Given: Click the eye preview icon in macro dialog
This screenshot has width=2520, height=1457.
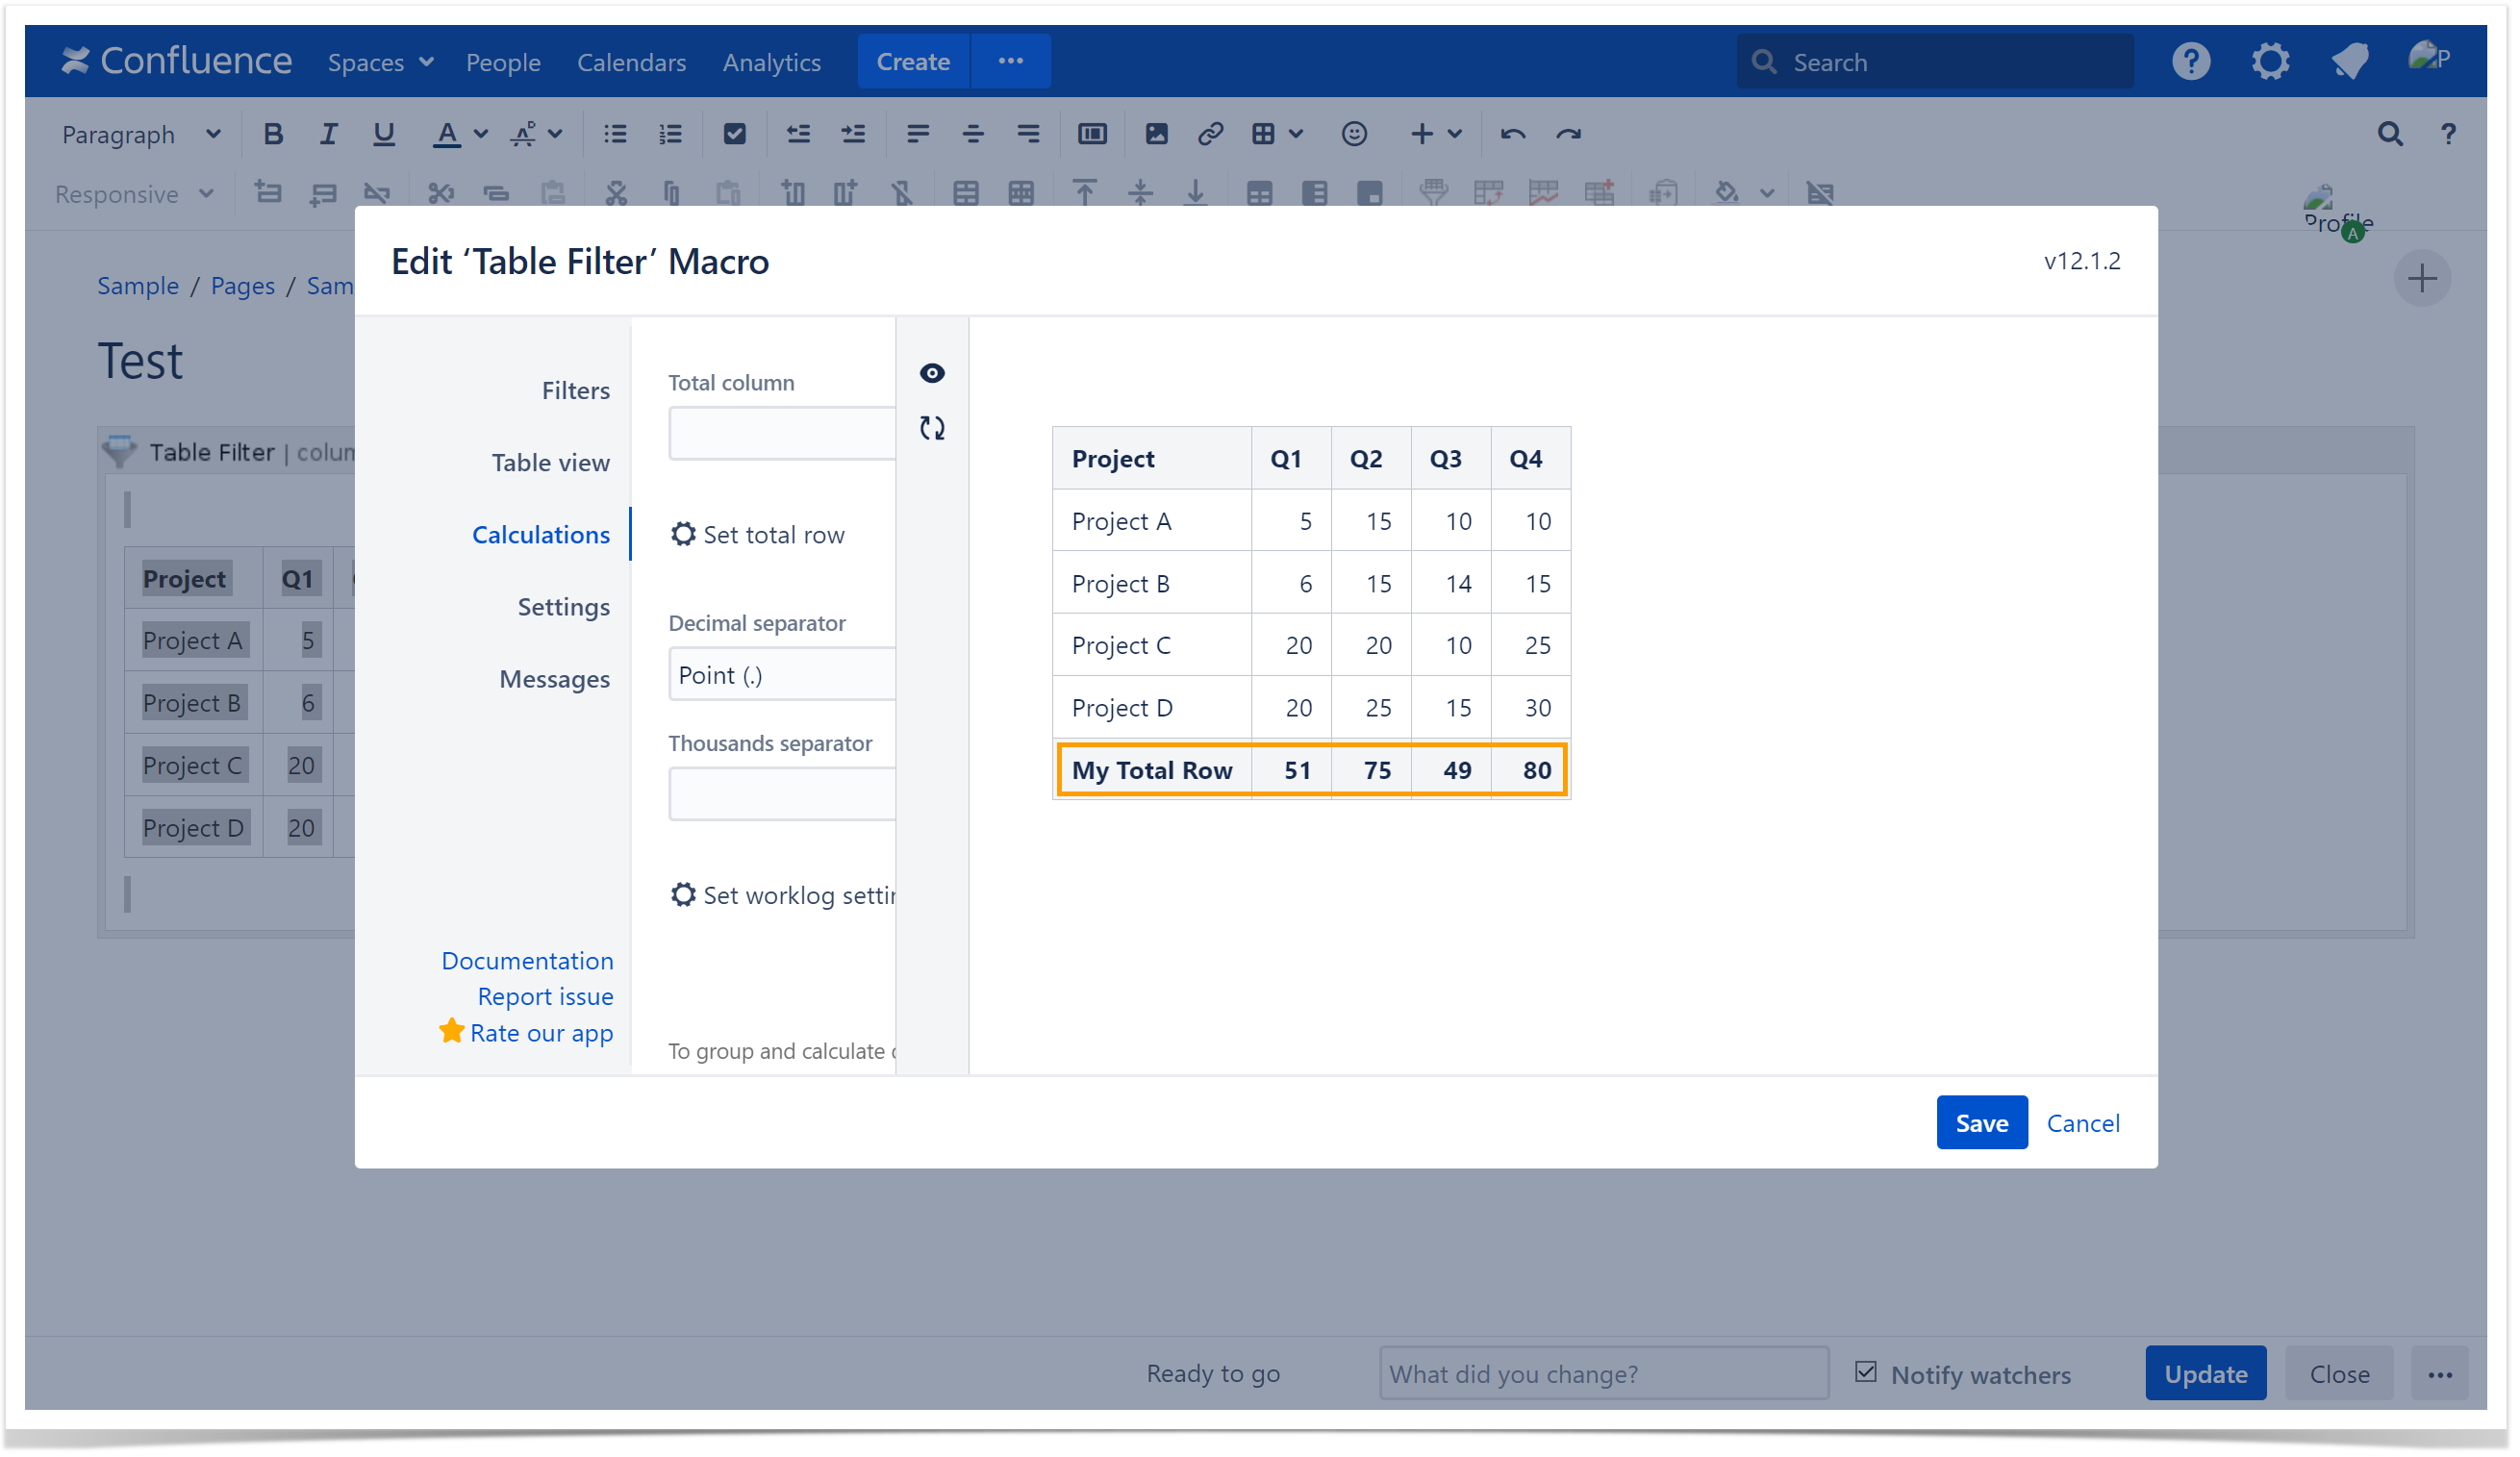Looking at the screenshot, I should coord(931,373).
